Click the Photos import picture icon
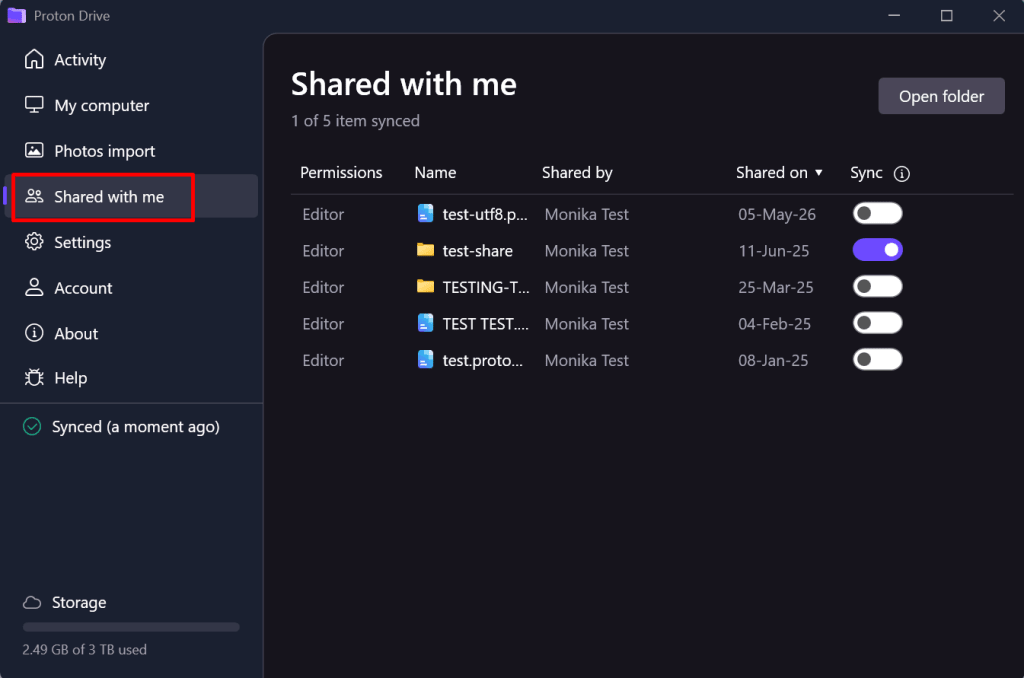The width and height of the screenshot is (1024, 678). click(34, 151)
